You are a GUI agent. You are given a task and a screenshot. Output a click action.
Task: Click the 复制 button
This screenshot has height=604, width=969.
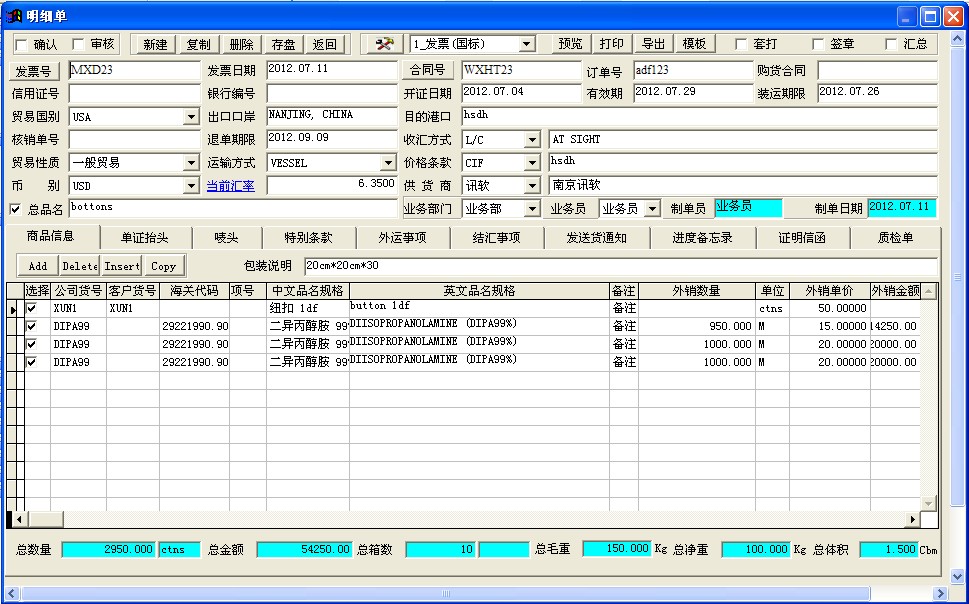[198, 44]
